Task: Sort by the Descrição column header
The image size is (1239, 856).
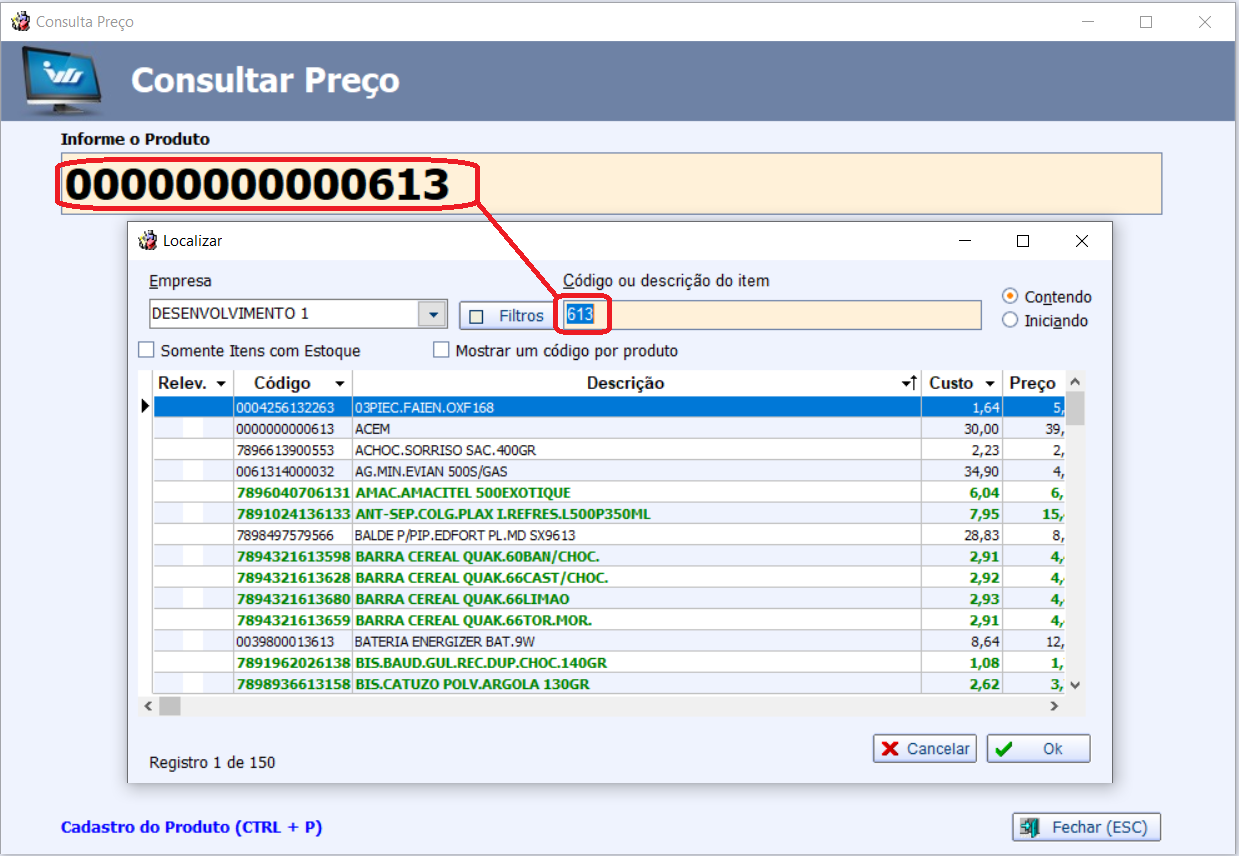Action: (625, 383)
